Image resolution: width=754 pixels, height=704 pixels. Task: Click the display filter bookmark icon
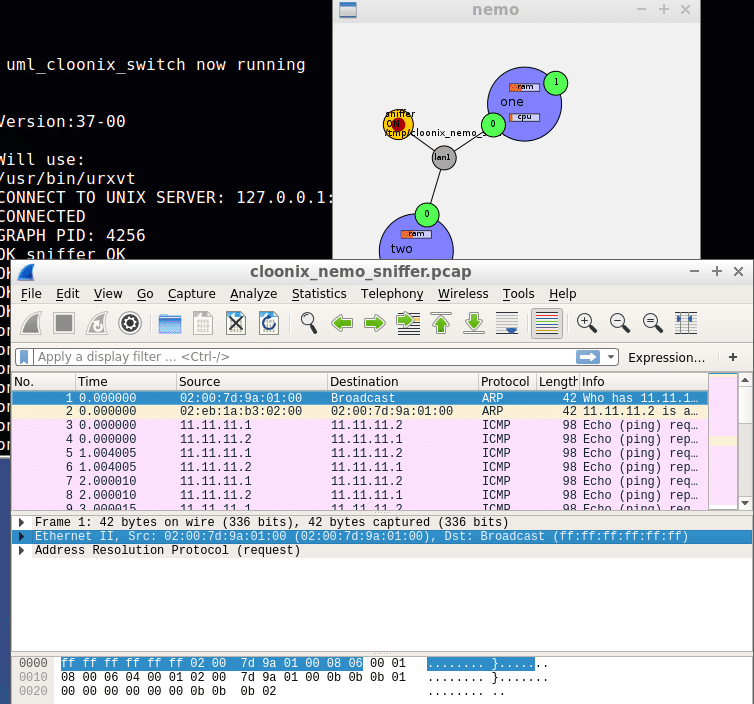click(24, 357)
